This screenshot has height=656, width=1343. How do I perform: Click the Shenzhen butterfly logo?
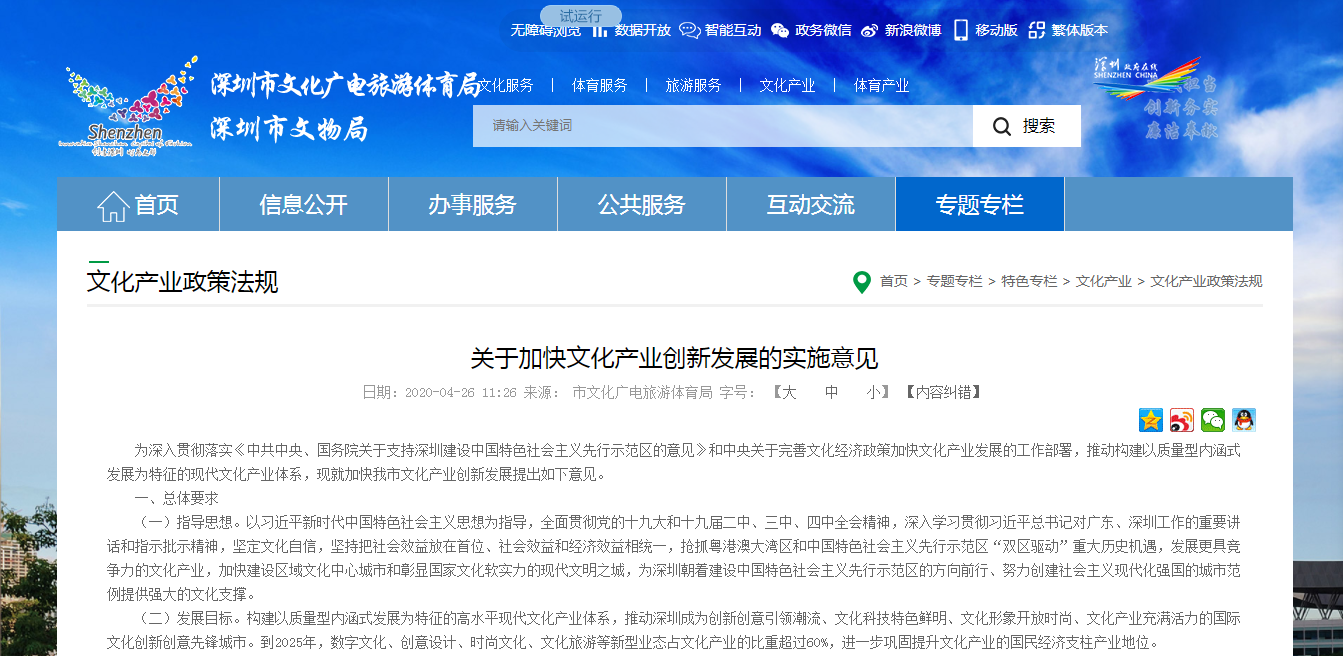(127, 108)
